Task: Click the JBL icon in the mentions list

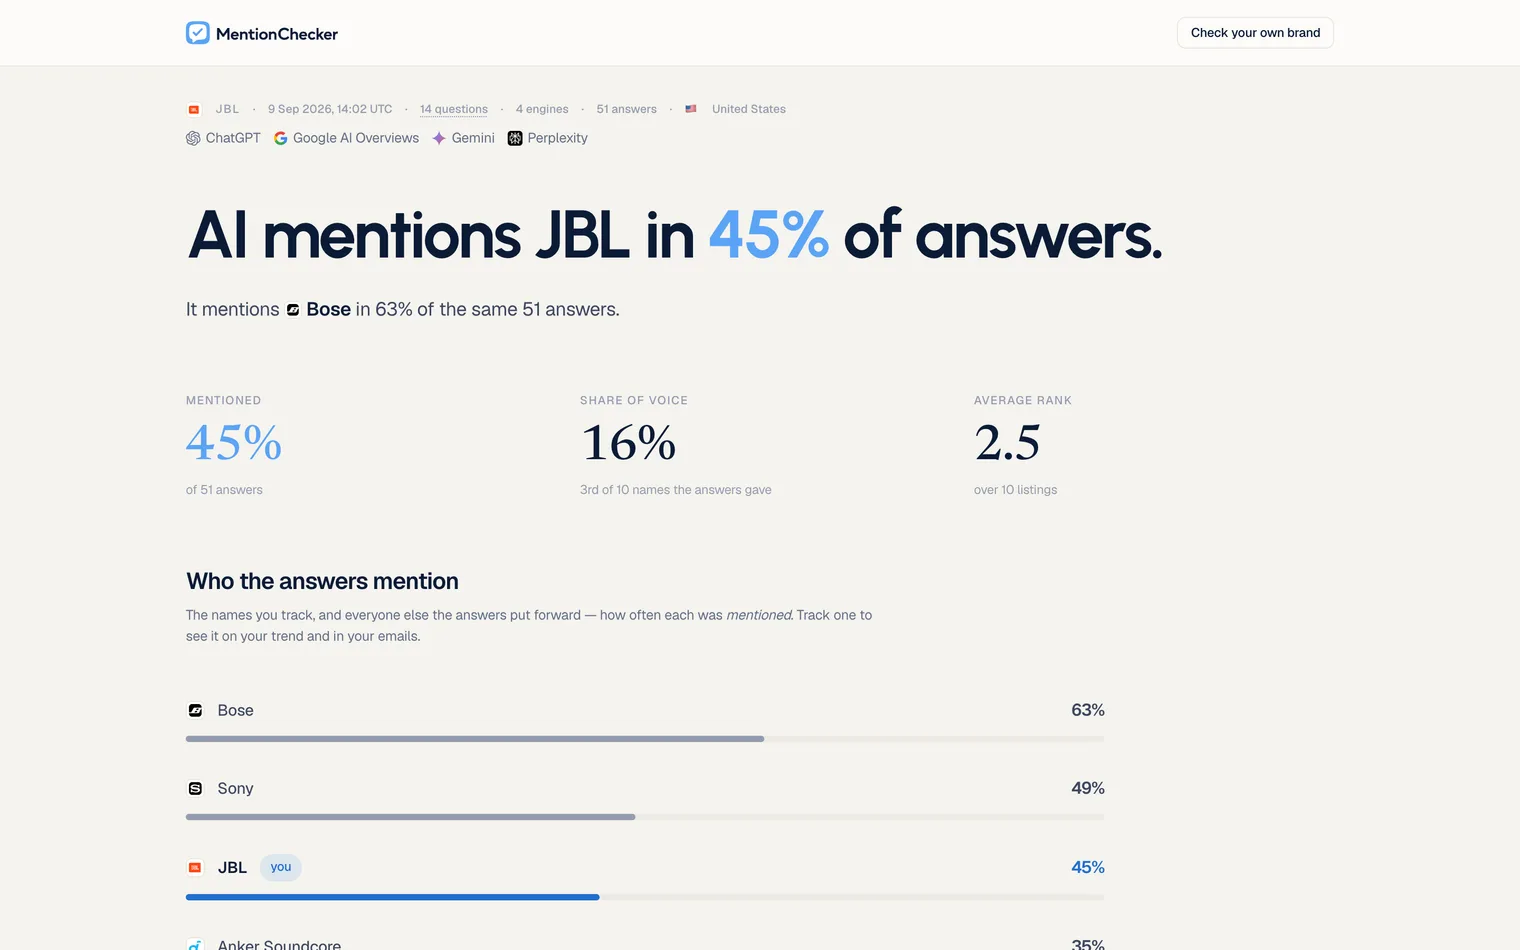Action: coord(196,867)
